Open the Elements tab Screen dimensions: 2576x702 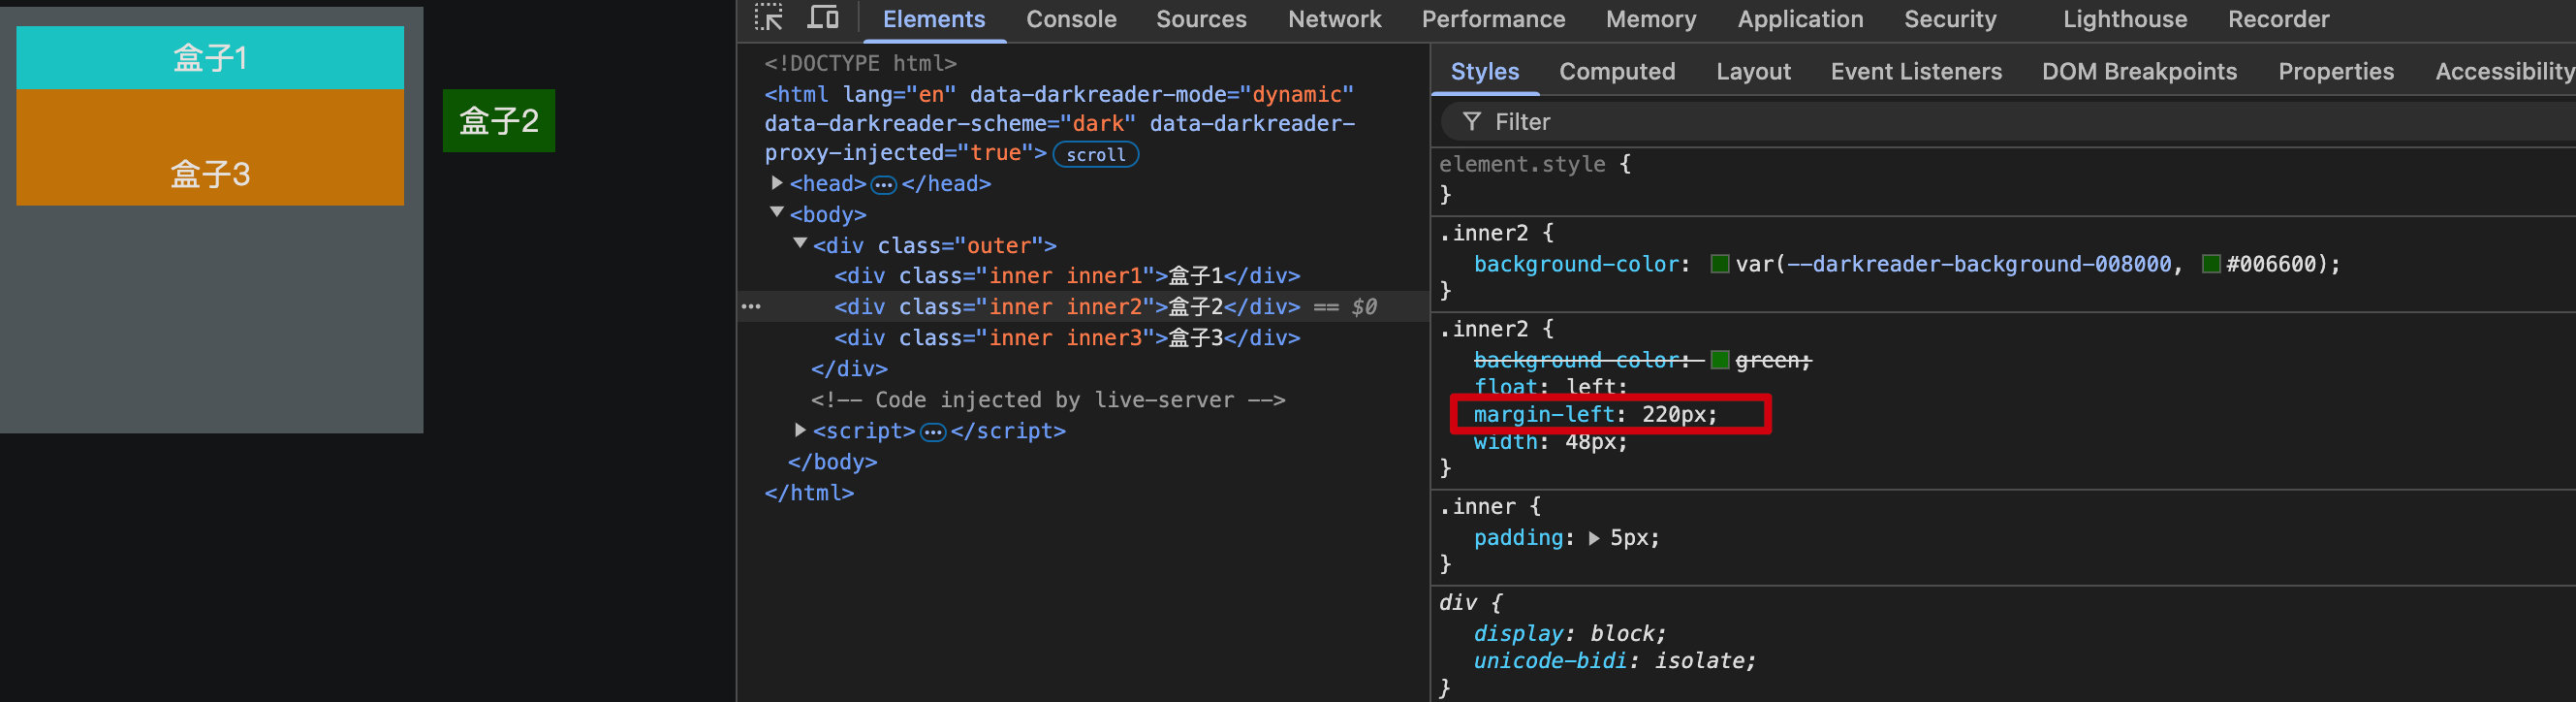pos(933,19)
